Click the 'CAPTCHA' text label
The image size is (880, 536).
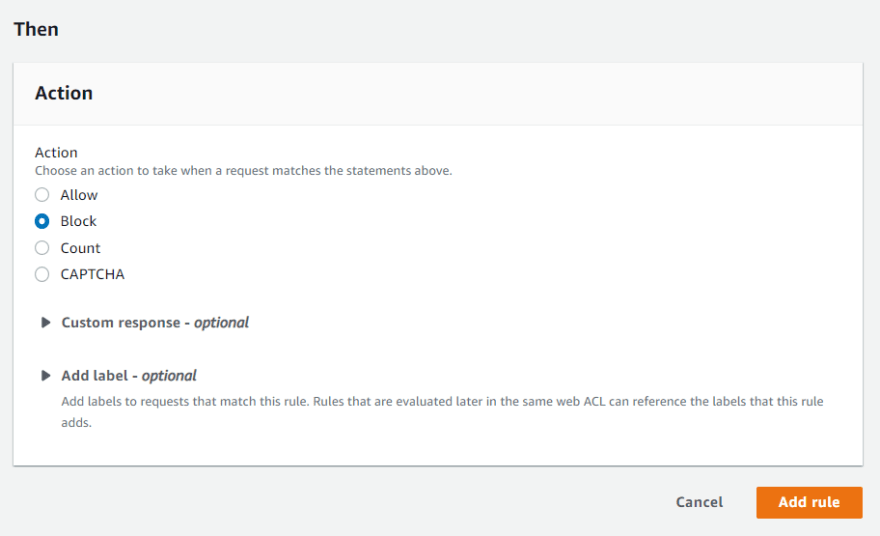point(93,274)
